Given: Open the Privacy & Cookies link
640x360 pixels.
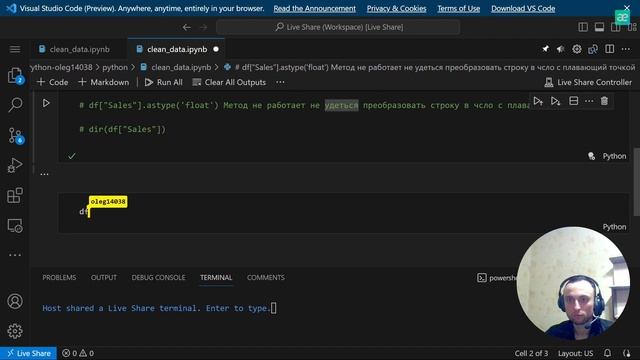Looking at the screenshot, I should [x=396, y=8].
